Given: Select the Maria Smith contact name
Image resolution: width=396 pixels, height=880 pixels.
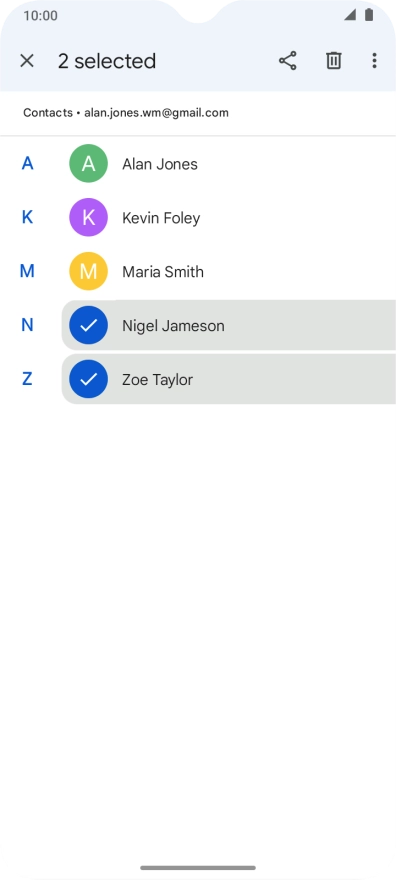Looking at the screenshot, I should pos(163,272).
